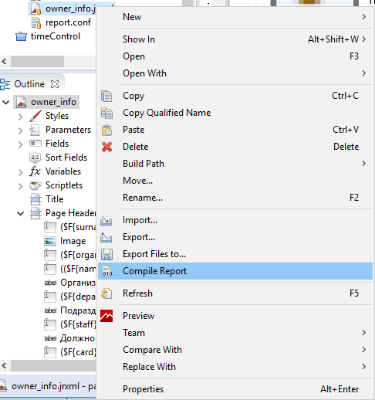Click the Paste clipboard icon

click(107, 130)
